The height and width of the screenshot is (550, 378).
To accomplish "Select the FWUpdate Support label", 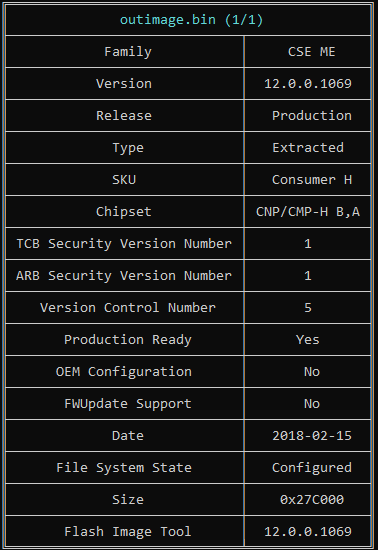I will 128,404.
